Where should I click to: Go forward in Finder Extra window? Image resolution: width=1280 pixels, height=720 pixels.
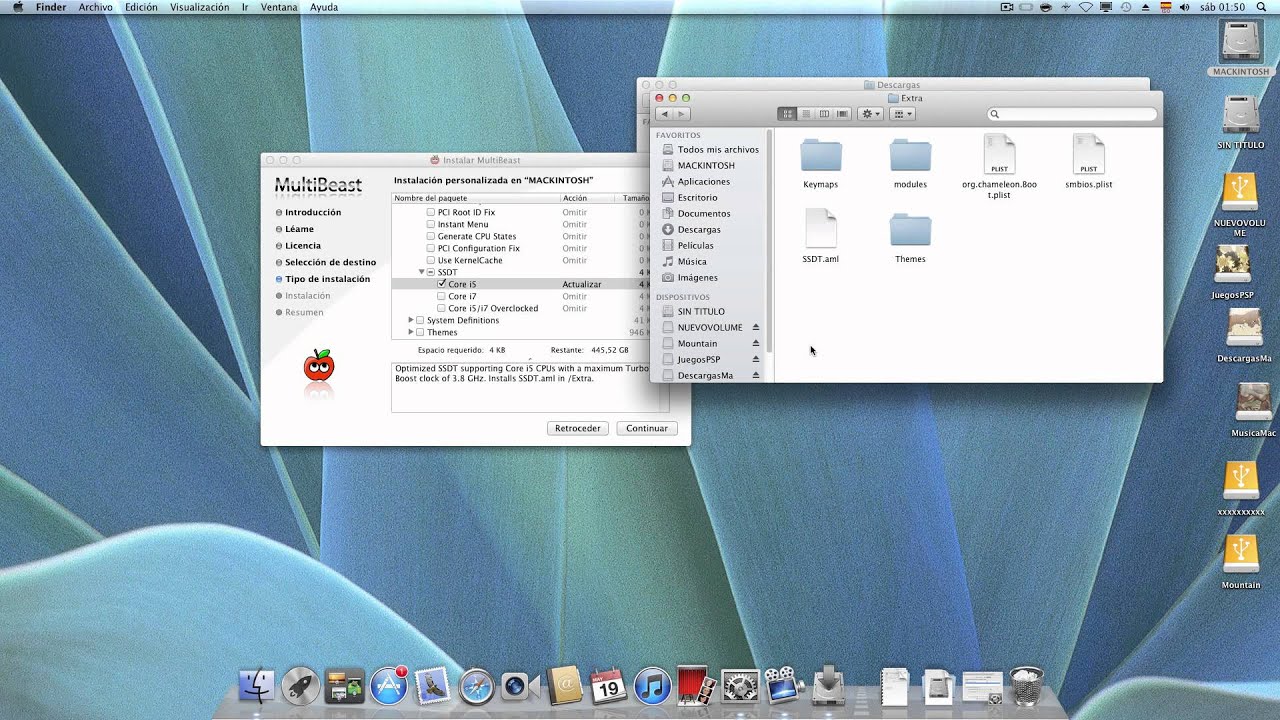point(680,114)
